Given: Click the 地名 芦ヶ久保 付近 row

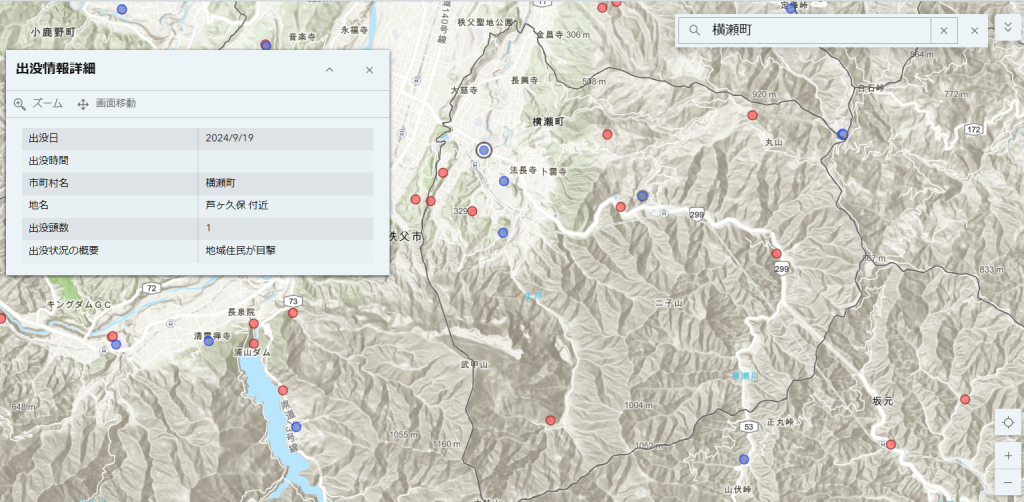Looking at the screenshot, I should (198, 205).
